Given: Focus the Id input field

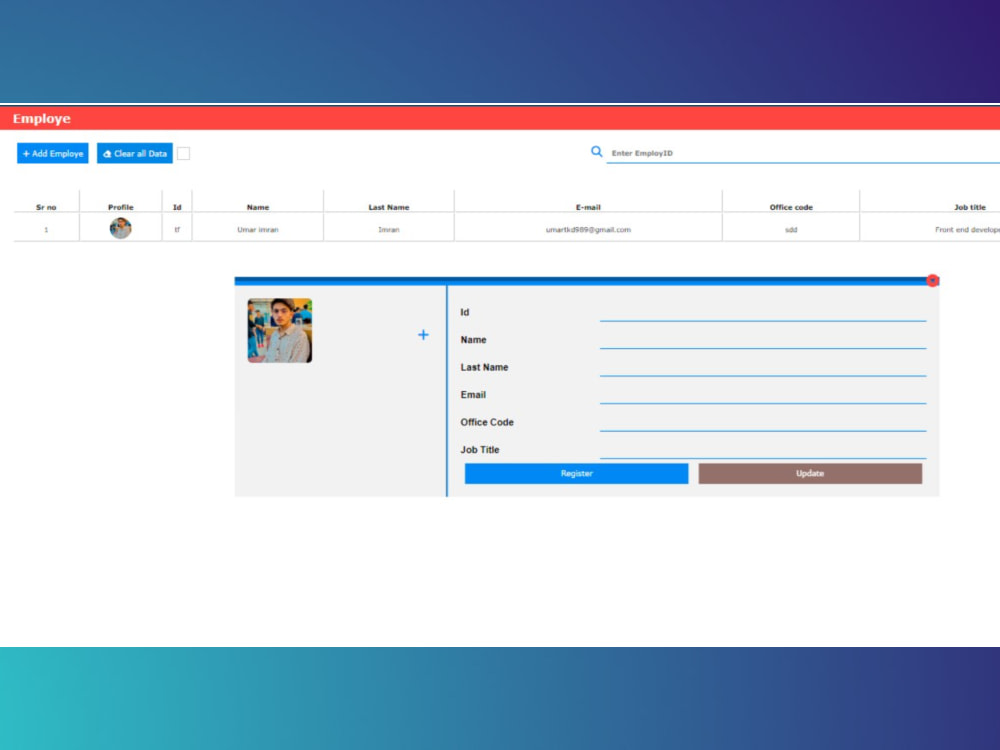Looking at the screenshot, I should (763, 312).
